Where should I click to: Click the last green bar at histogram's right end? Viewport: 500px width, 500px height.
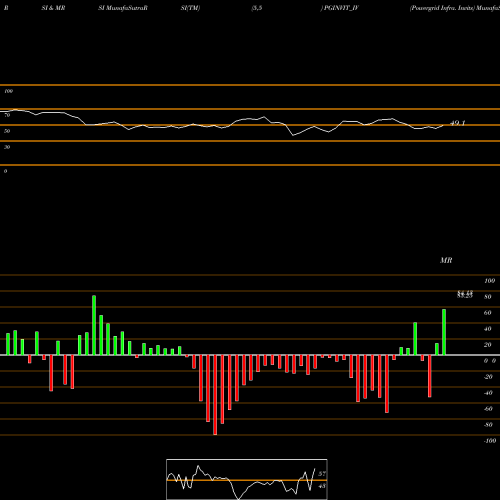[444, 332]
